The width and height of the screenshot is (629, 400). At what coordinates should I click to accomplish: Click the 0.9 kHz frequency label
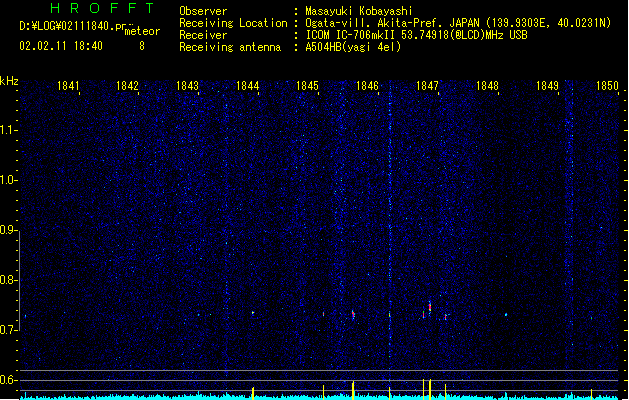[8, 230]
